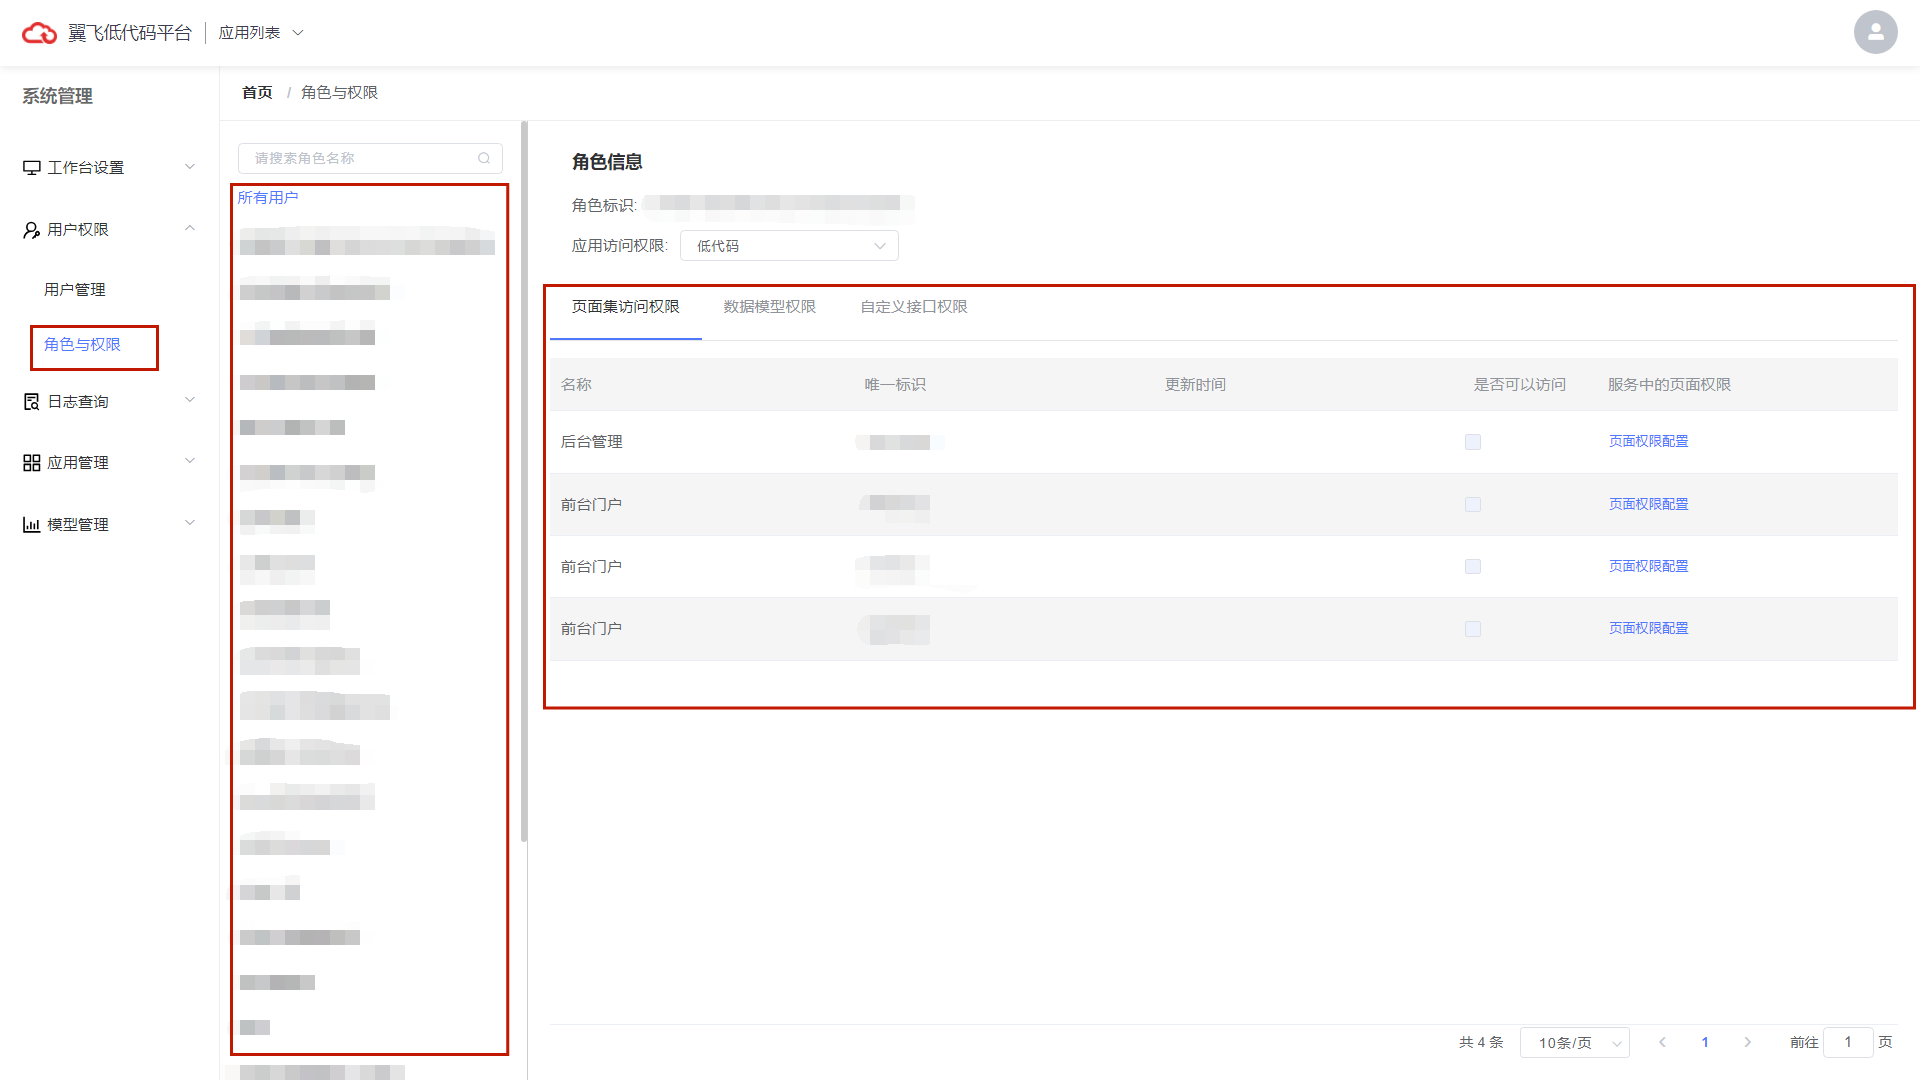This screenshot has height=1080, width=1920.
Task: Expand the 日志查询 menu chevron
Action: [190, 400]
